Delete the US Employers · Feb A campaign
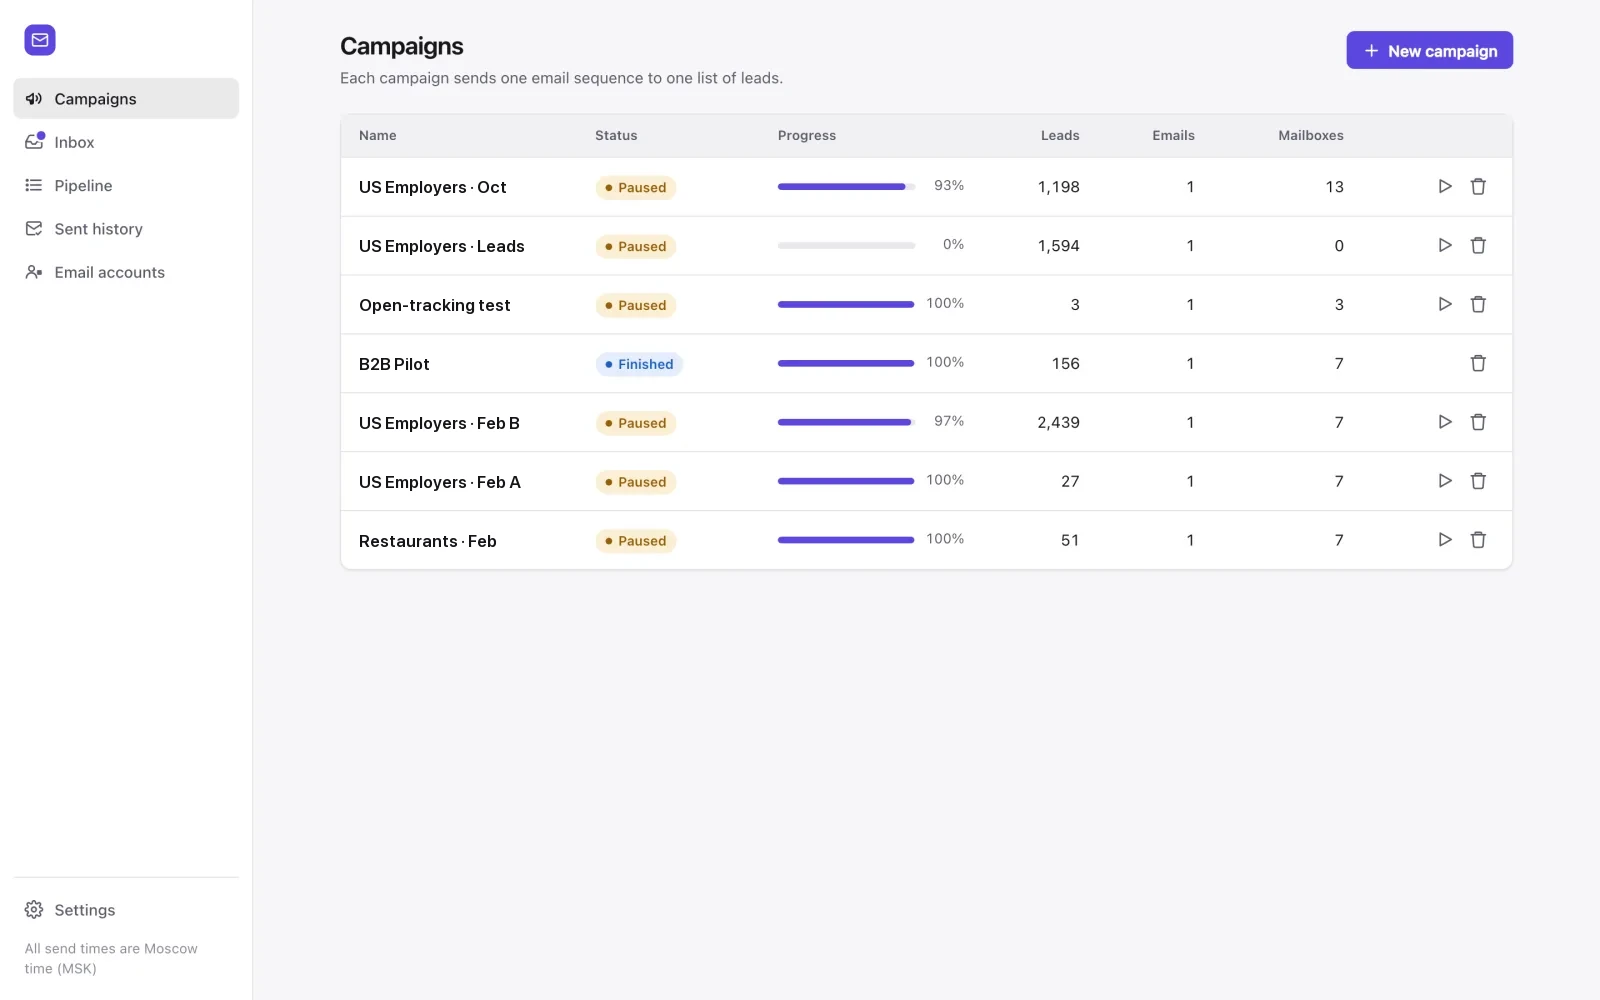Viewport: 1600px width, 1000px height. [1478, 481]
